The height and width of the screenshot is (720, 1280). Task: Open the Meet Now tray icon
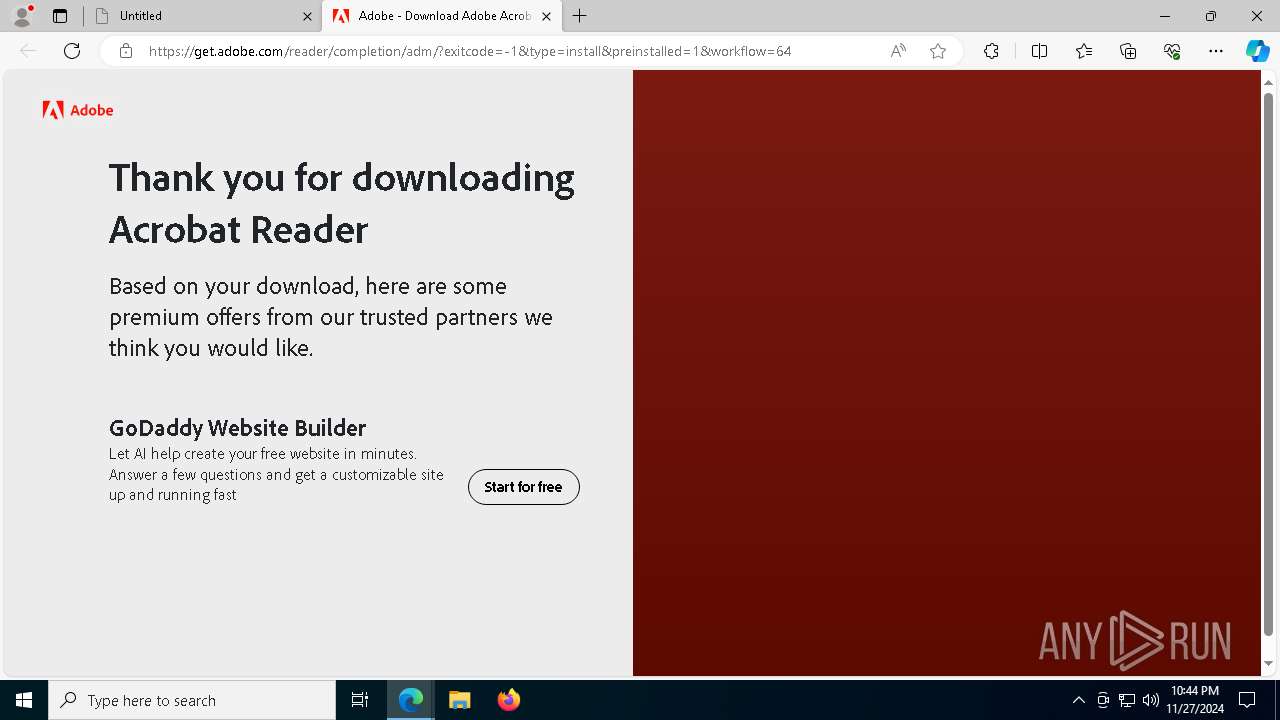[1103, 700]
